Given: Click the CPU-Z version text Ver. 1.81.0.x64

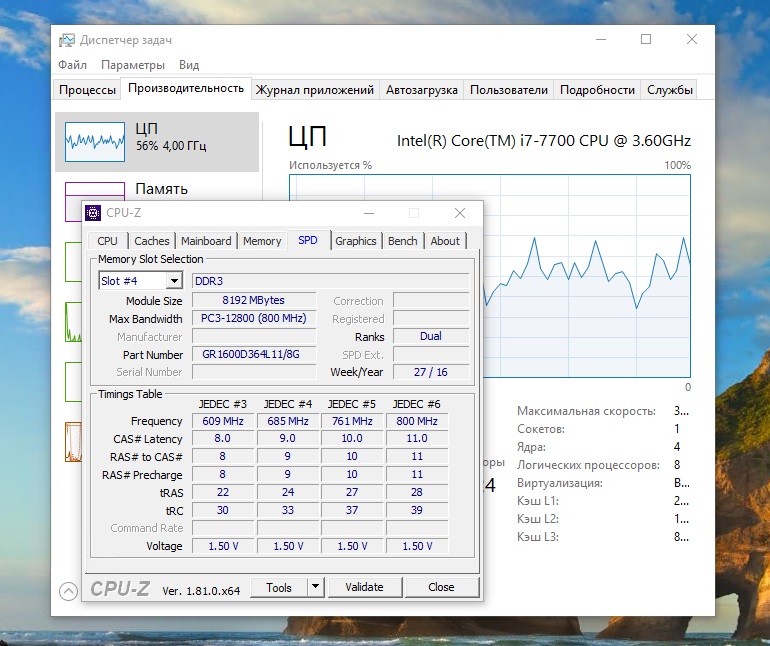Looking at the screenshot, I should [x=201, y=591].
